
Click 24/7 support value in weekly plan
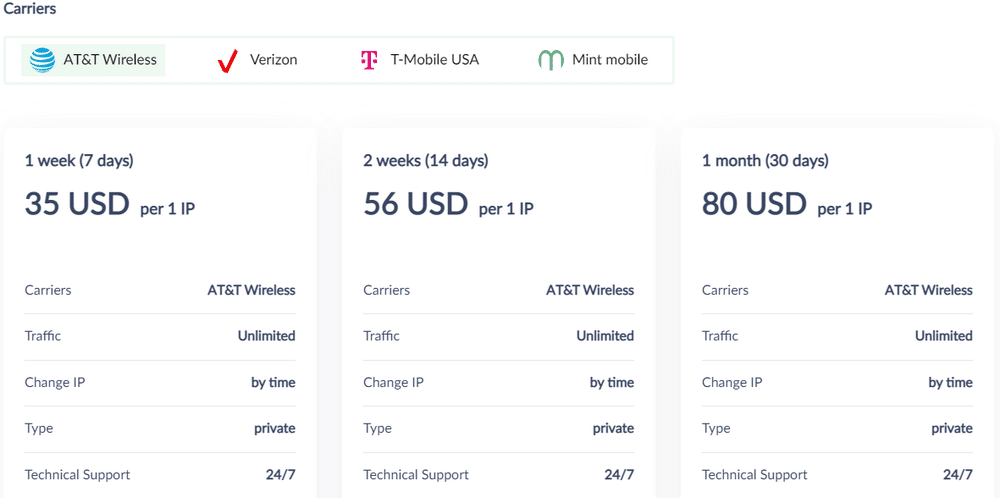click(281, 475)
